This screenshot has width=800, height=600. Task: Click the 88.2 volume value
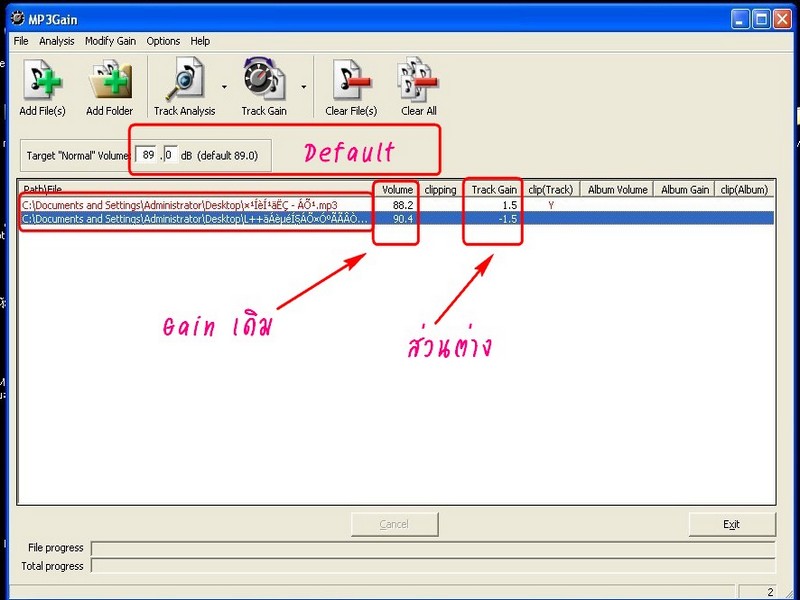click(403, 205)
